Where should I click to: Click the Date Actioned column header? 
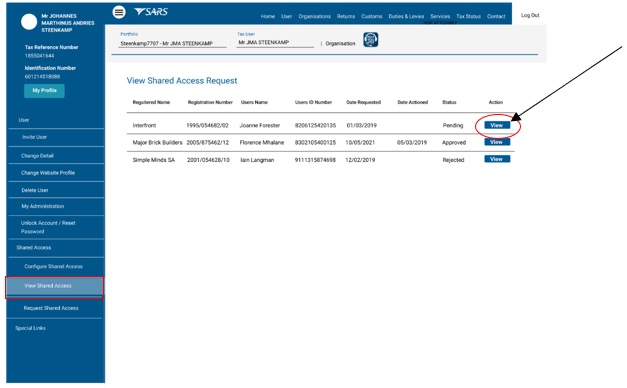click(x=413, y=102)
